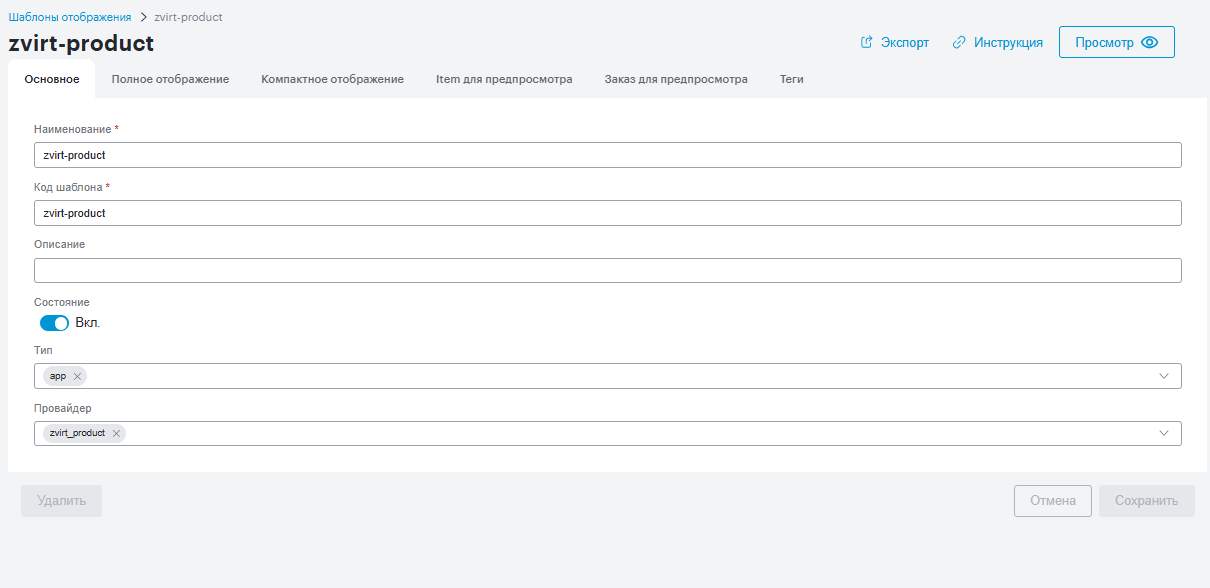Click the zvirt_product tag chip text

(77, 433)
